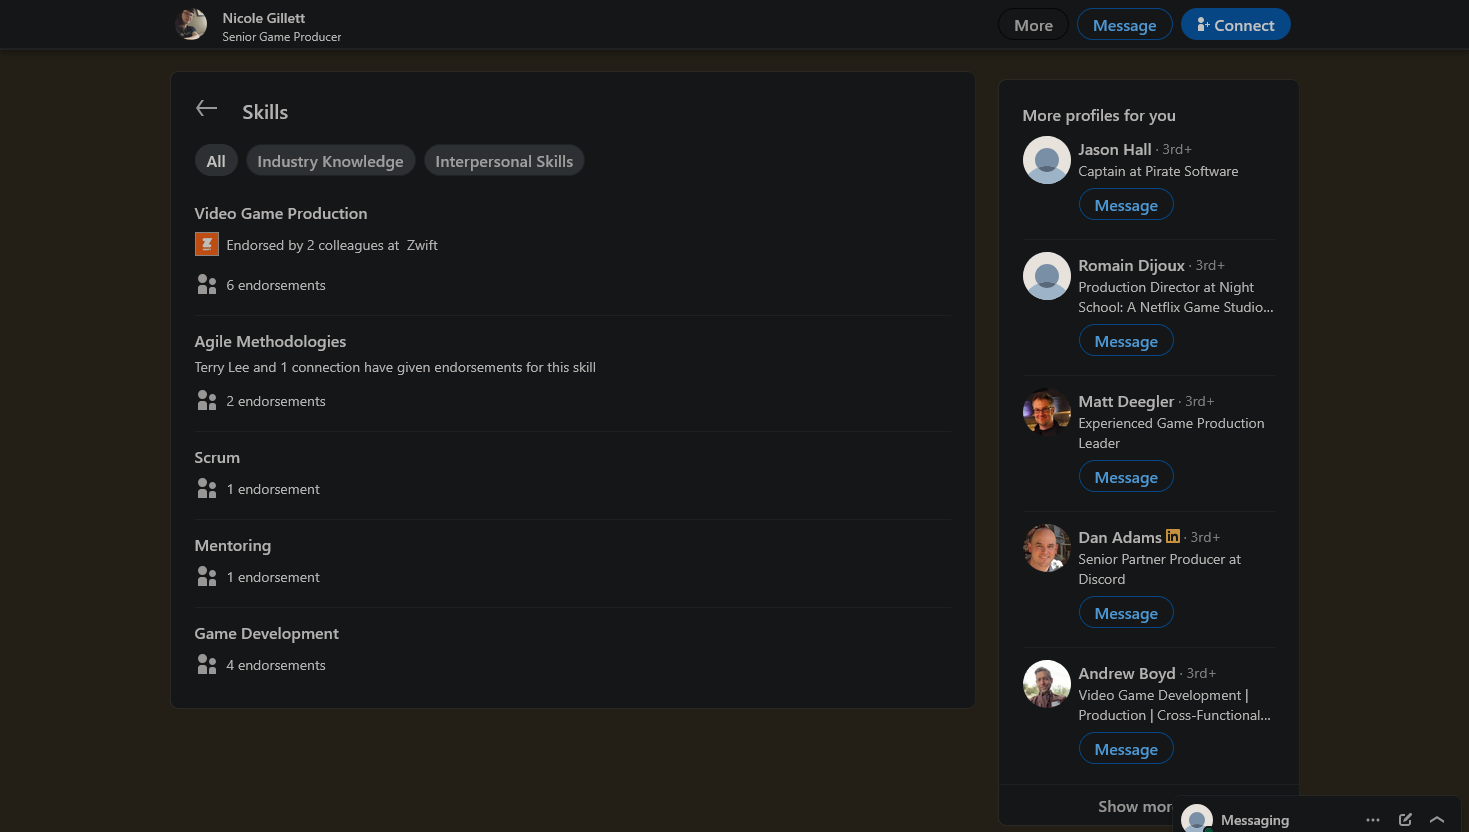Filter skills by Industry Knowledge
Image resolution: width=1469 pixels, height=832 pixels.
click(x=330, y=161)
